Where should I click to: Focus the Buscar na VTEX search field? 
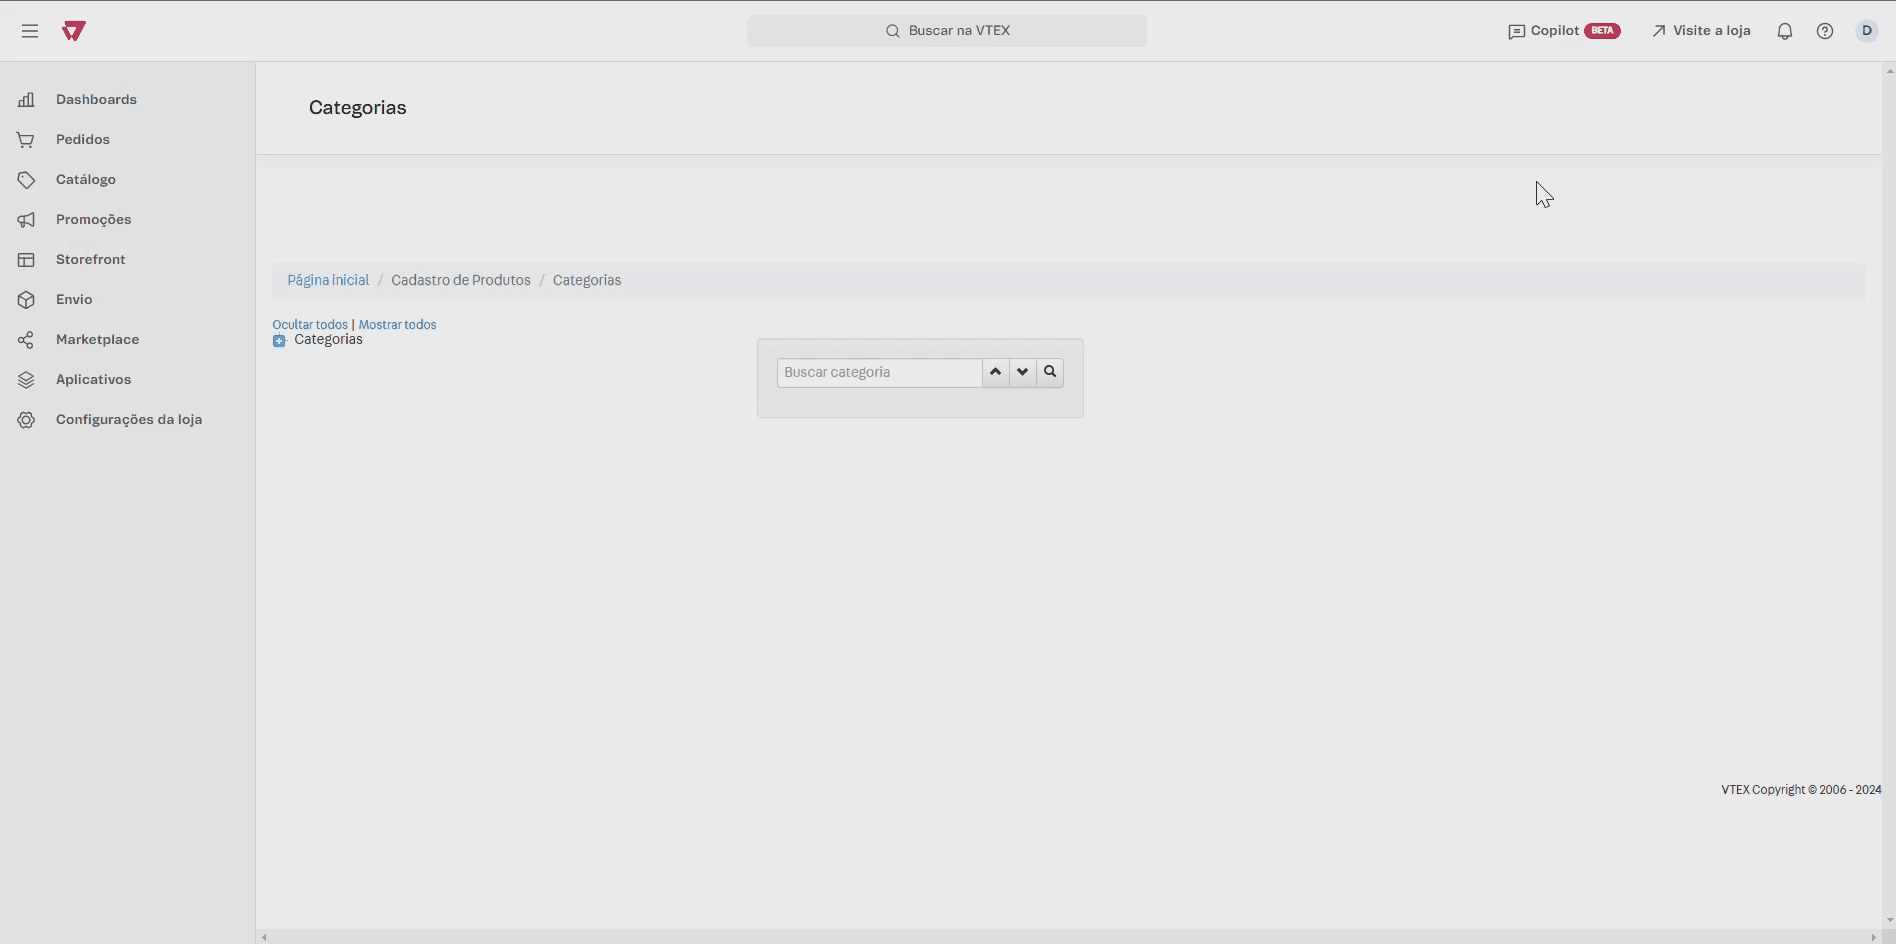(x=947, y=31)
